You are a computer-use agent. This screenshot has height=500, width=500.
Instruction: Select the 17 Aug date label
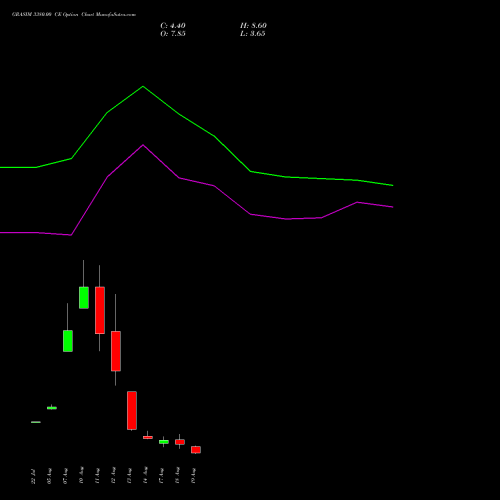pyautogui.click(x=161, y=476)
